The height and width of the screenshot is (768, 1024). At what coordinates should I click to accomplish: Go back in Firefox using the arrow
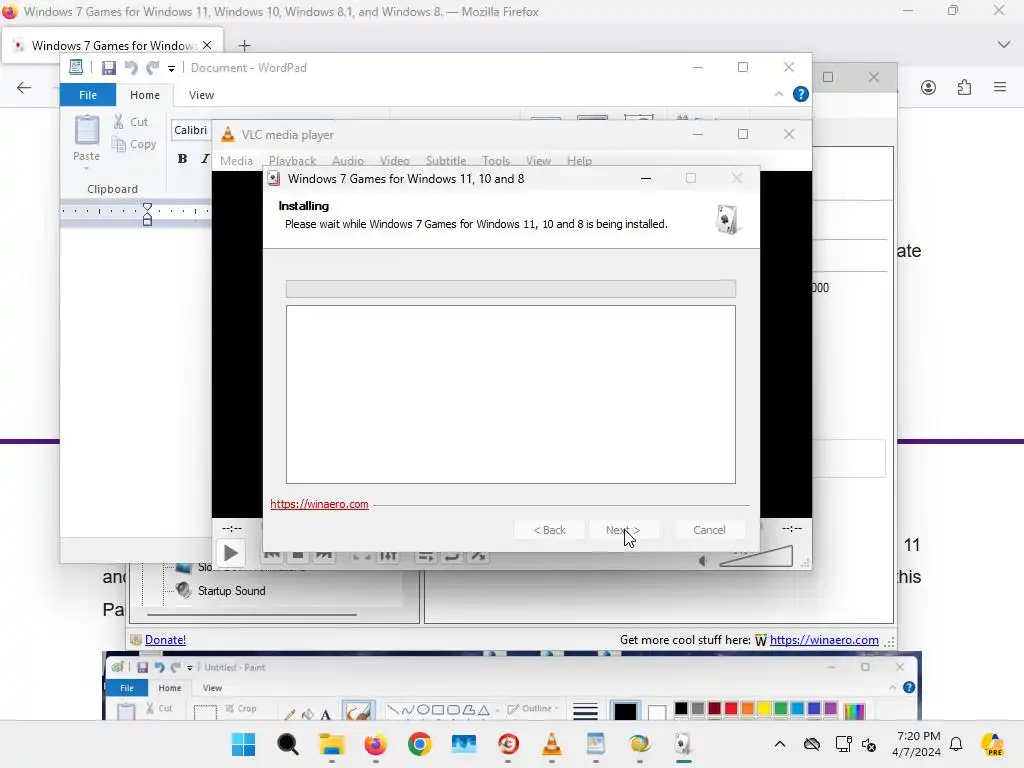pos(24,88)
